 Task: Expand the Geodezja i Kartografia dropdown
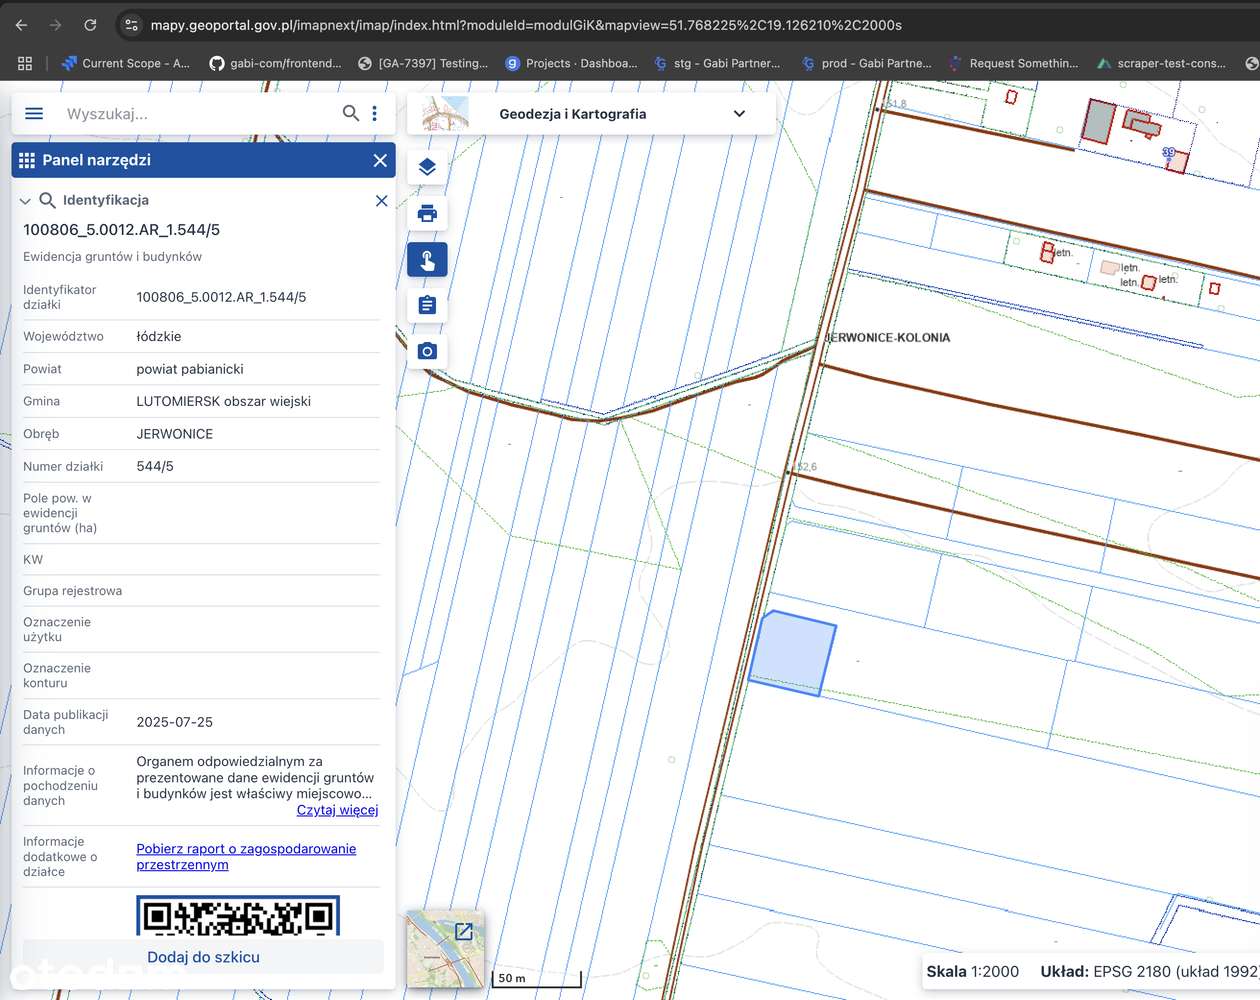(x=739, y=114)
